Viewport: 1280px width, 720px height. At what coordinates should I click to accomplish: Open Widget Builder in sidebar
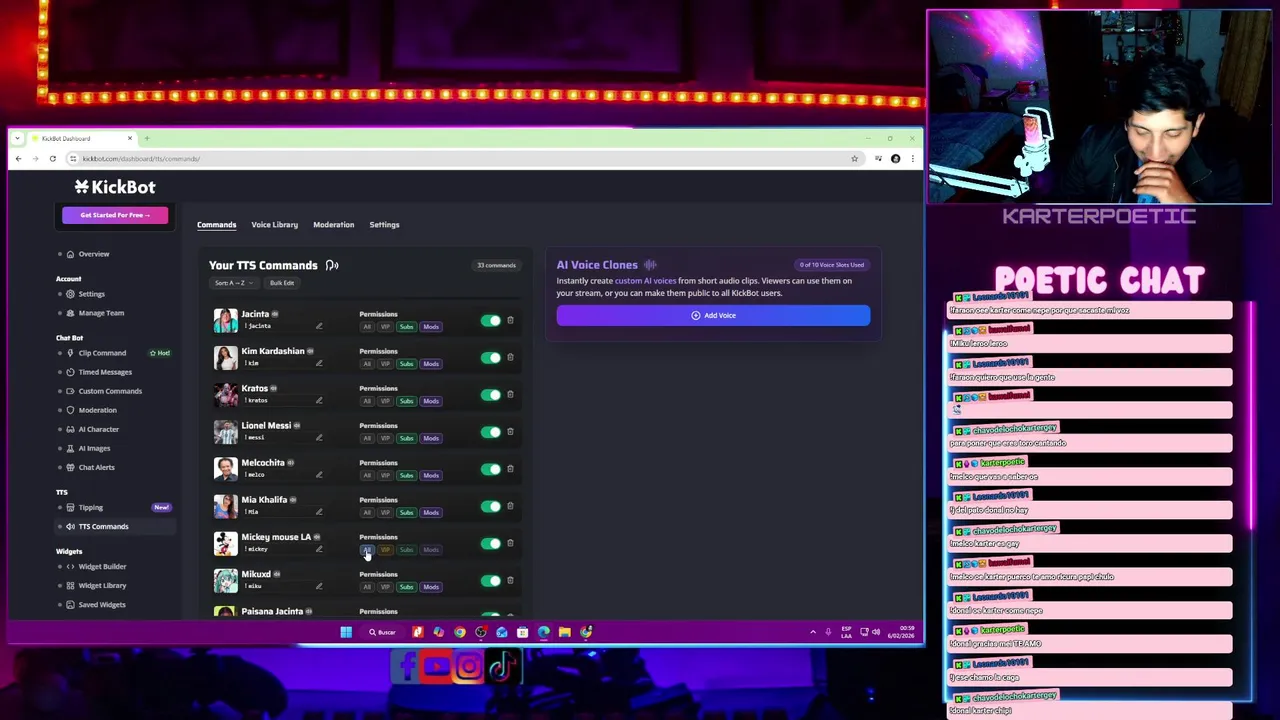point(102,566)
